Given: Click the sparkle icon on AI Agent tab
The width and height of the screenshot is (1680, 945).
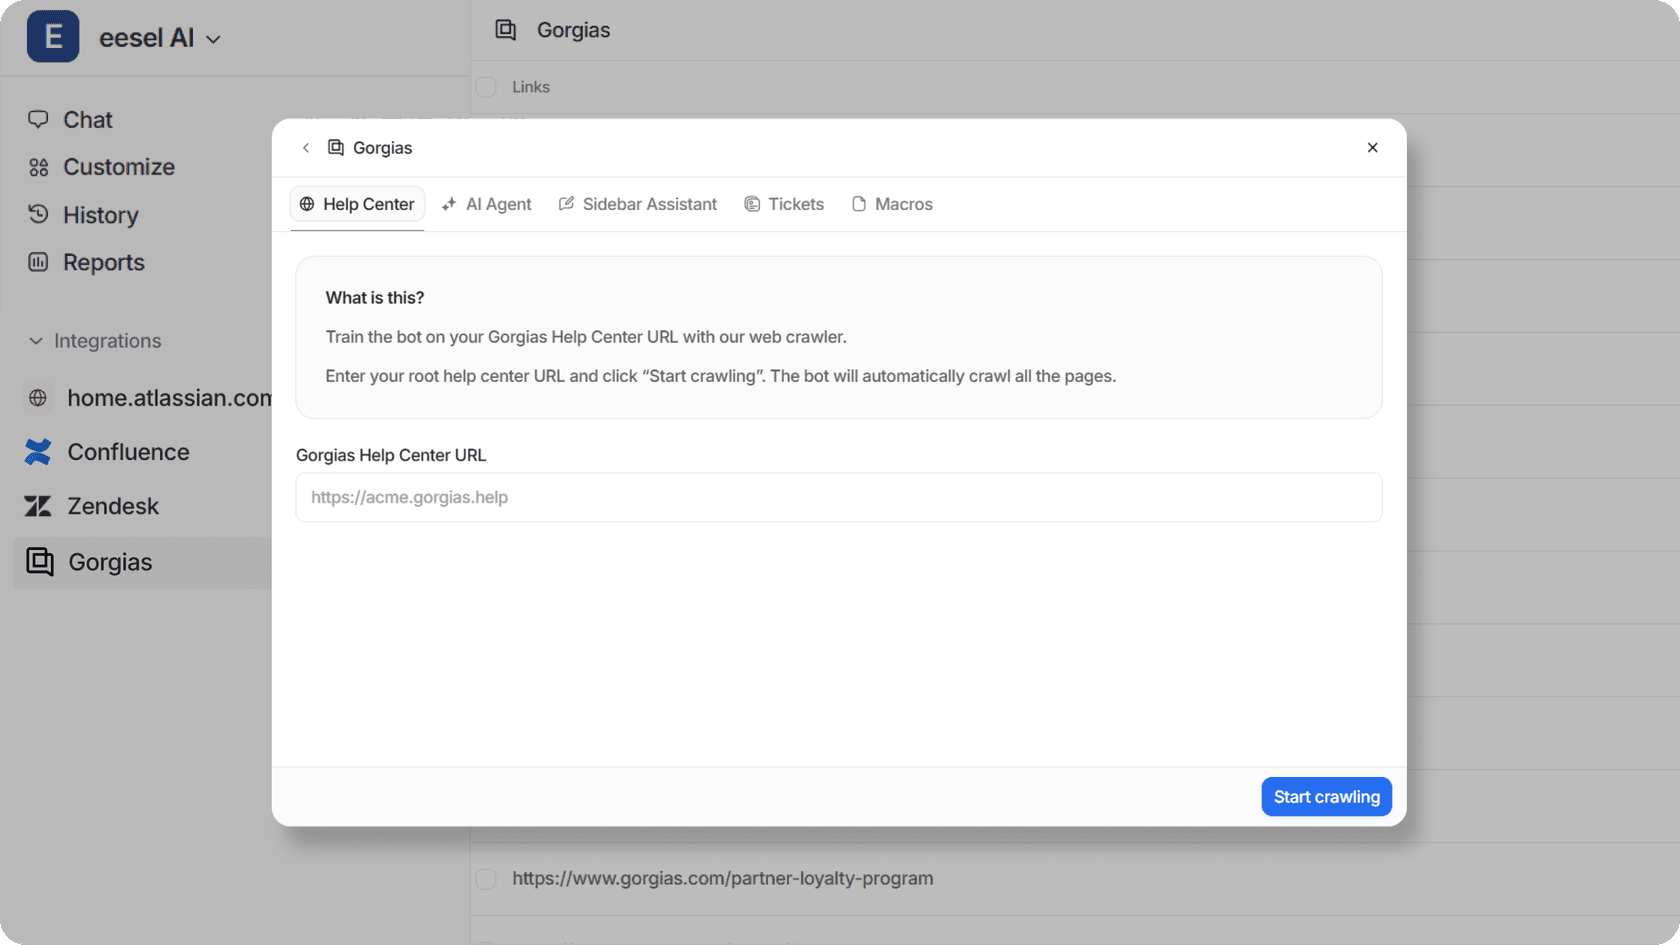Looking at the screenshot, I should pos(449,204).
